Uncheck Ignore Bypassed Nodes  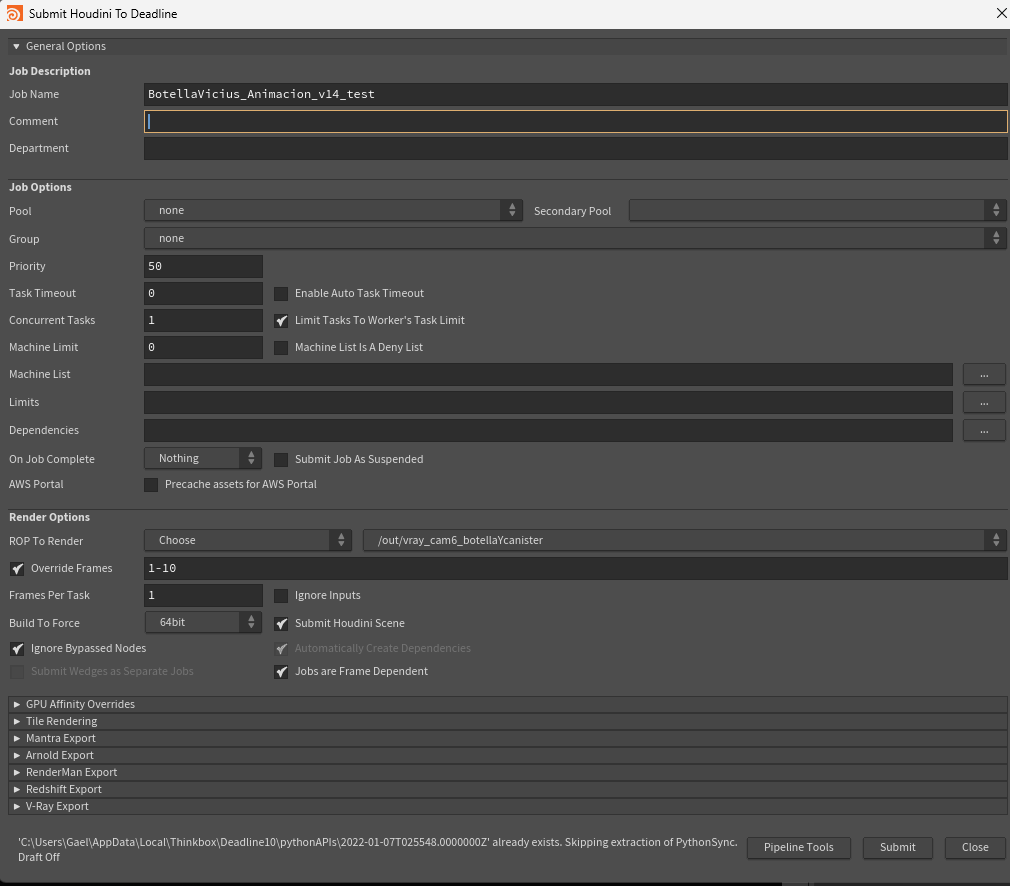click(17, 649)
